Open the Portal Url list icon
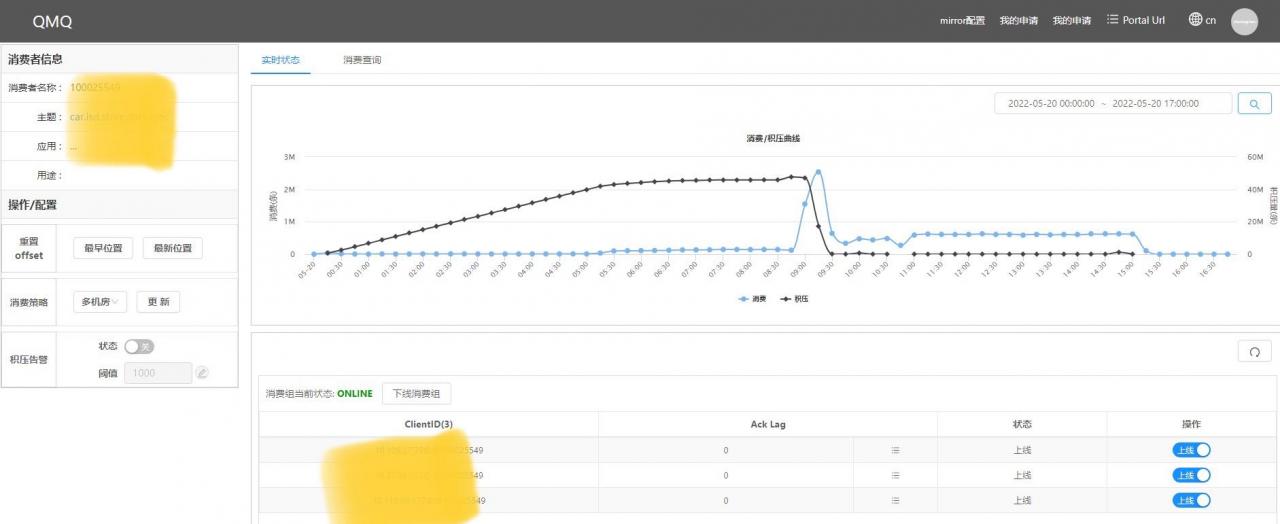This screenshot has width=1280, height=524. tap(1113, 20)
